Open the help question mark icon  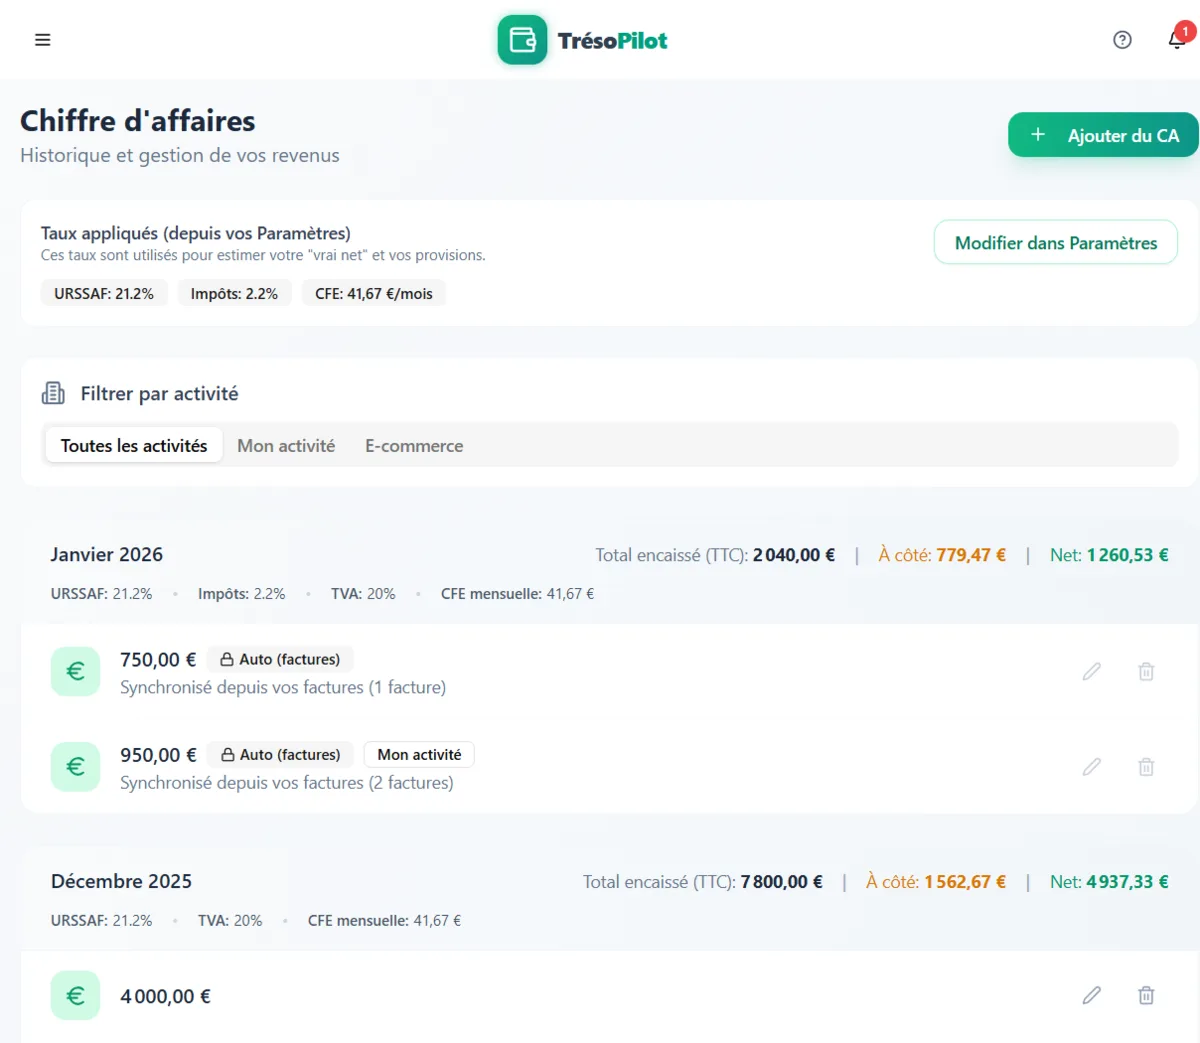1122,40
